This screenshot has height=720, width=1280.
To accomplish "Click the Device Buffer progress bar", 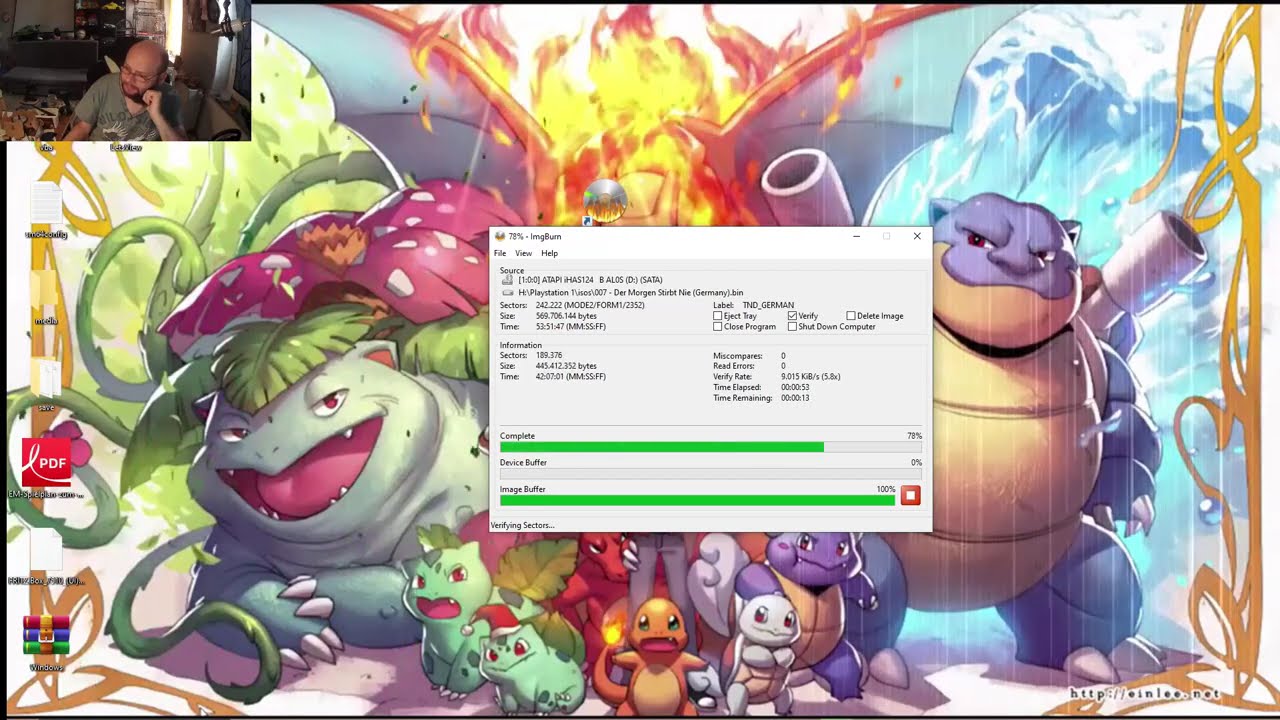I will tap(711, 474).
